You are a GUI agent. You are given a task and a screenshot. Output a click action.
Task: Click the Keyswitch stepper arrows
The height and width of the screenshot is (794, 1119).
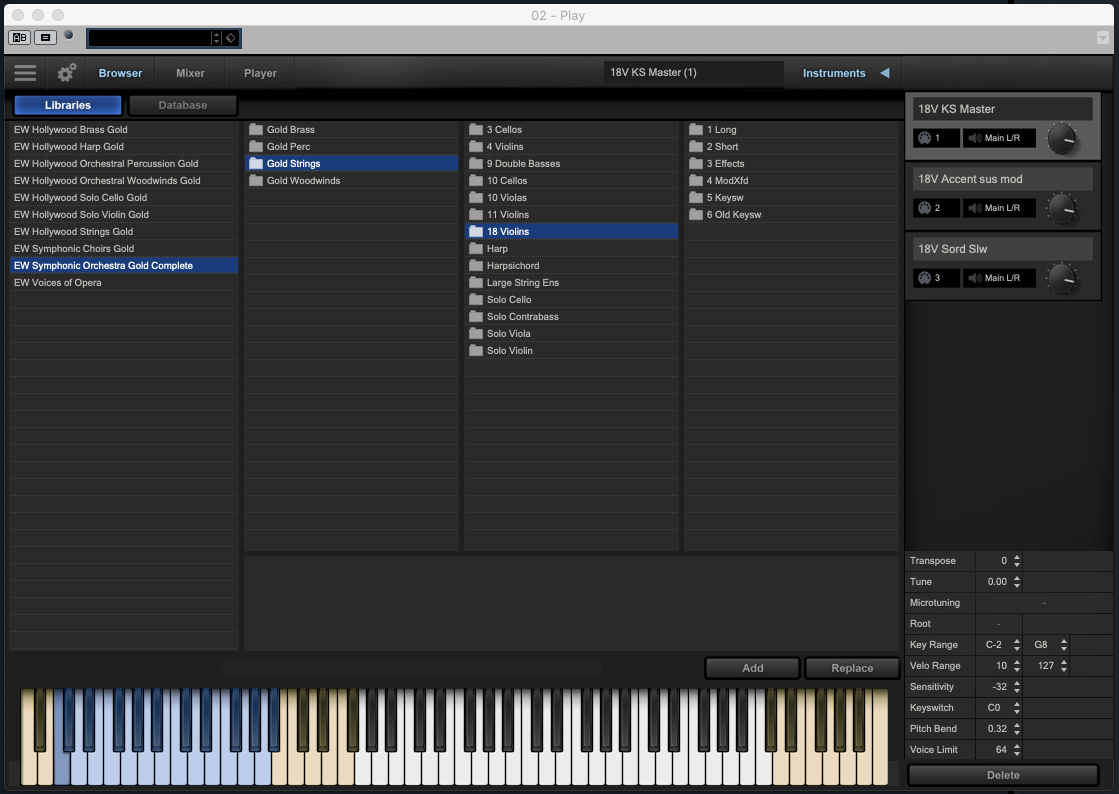point(1017,708)
